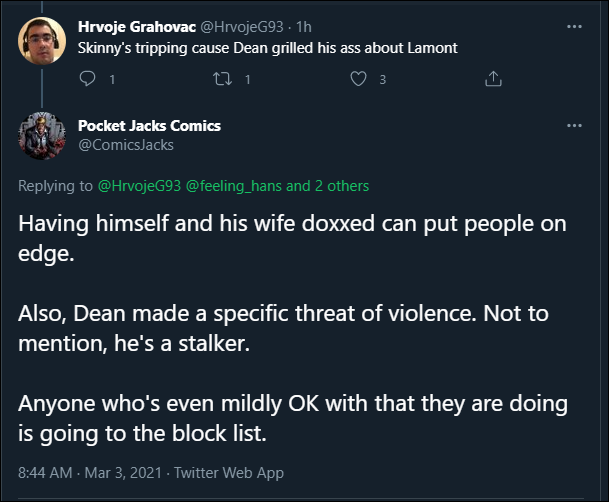609x502 pixels.
Task: Like the tweet about Lamont
Action: pos(358,79)
